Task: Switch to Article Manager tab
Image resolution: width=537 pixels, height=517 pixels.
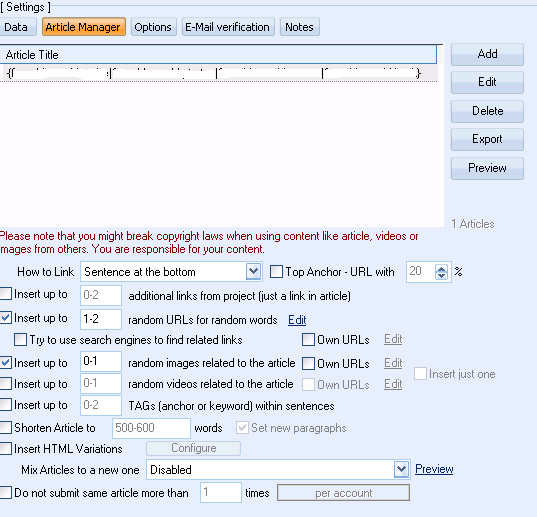Action: [84, 27]
